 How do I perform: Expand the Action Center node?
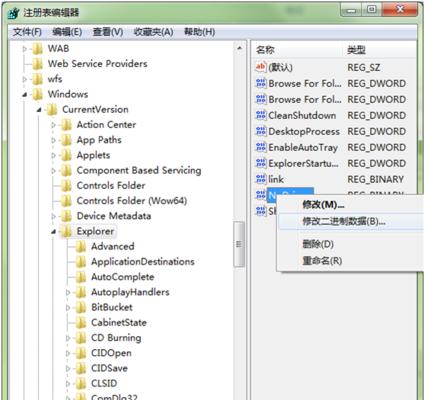click(53, 125)
